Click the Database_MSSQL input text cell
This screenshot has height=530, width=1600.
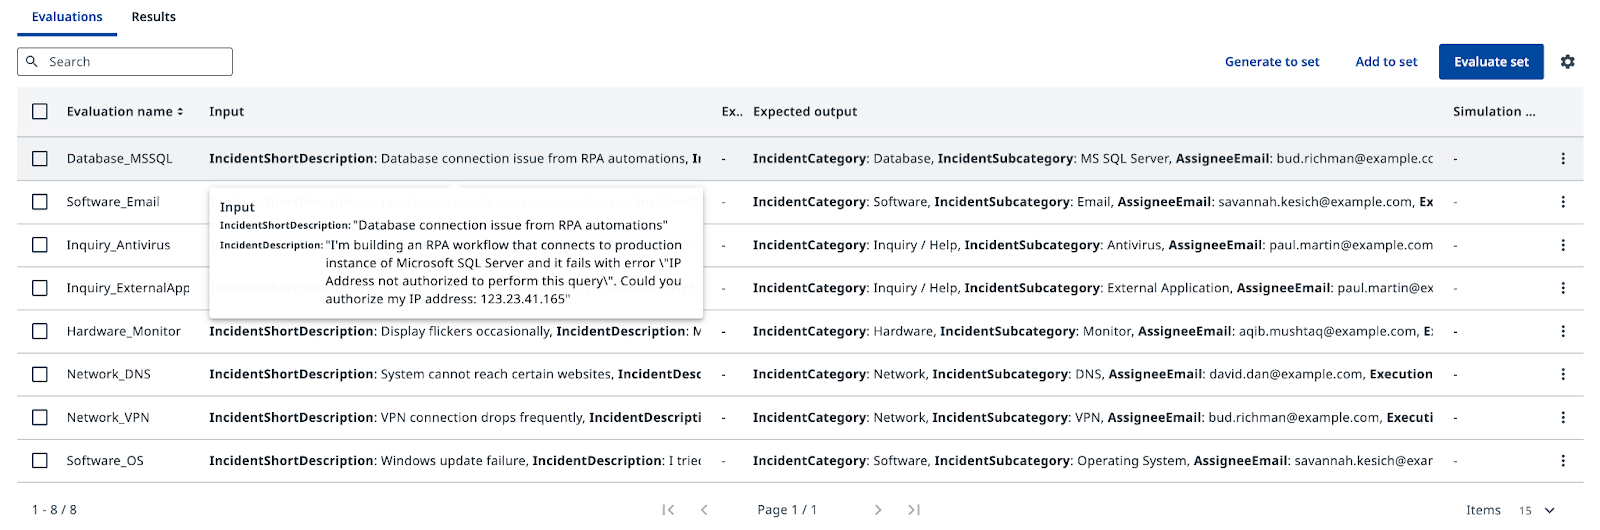pyautogui.click(x=455, y=159)
